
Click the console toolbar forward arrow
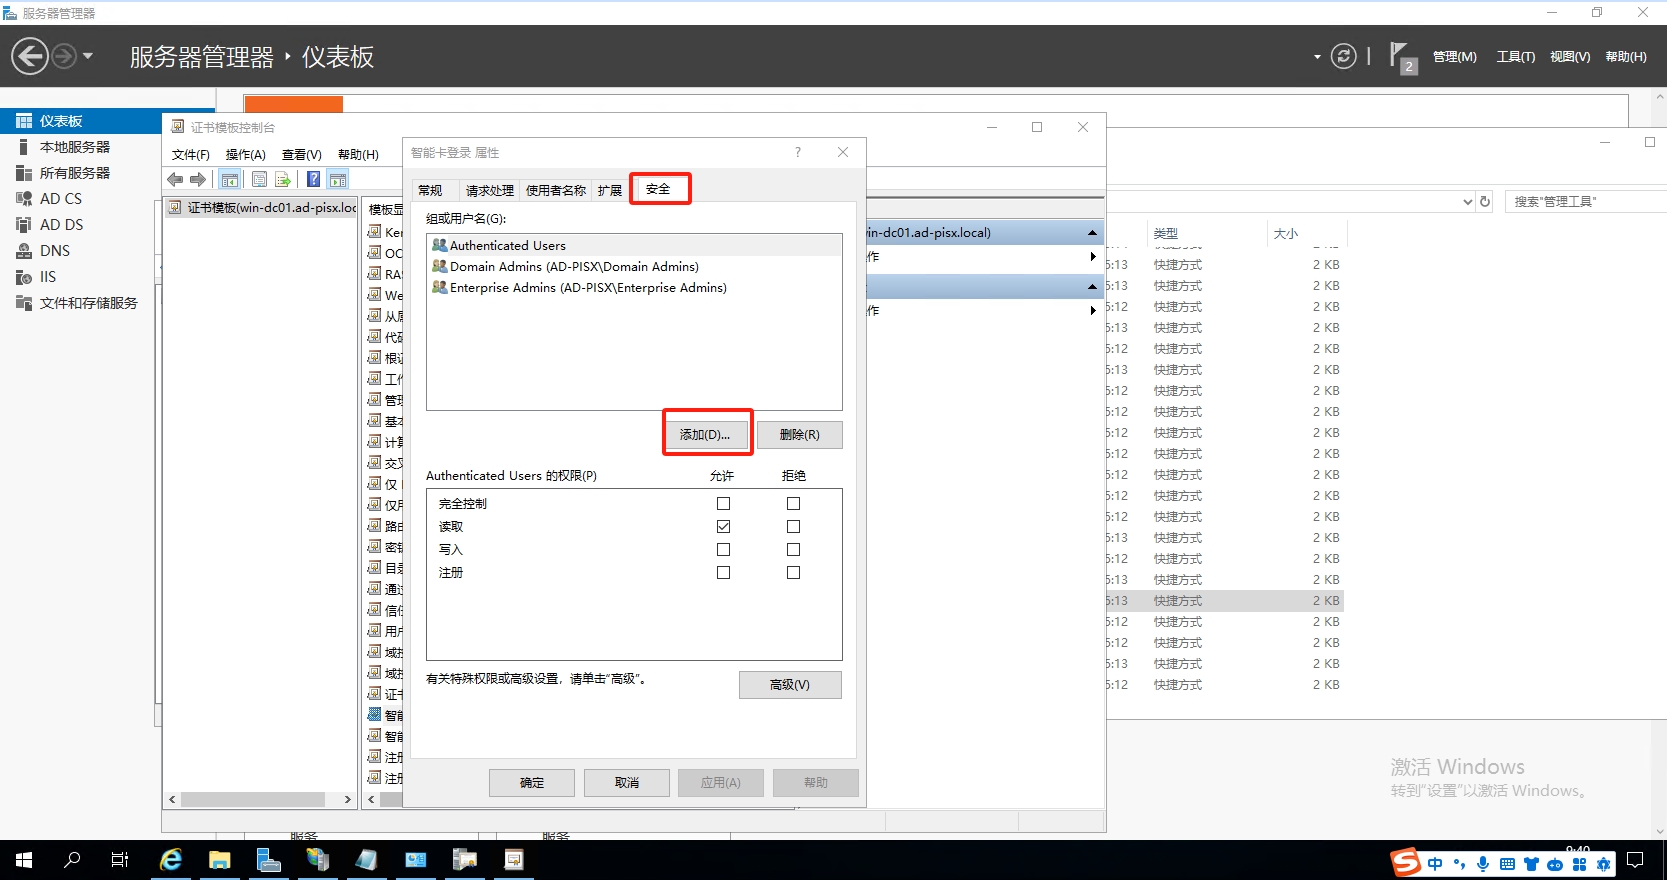pos(198,180)
